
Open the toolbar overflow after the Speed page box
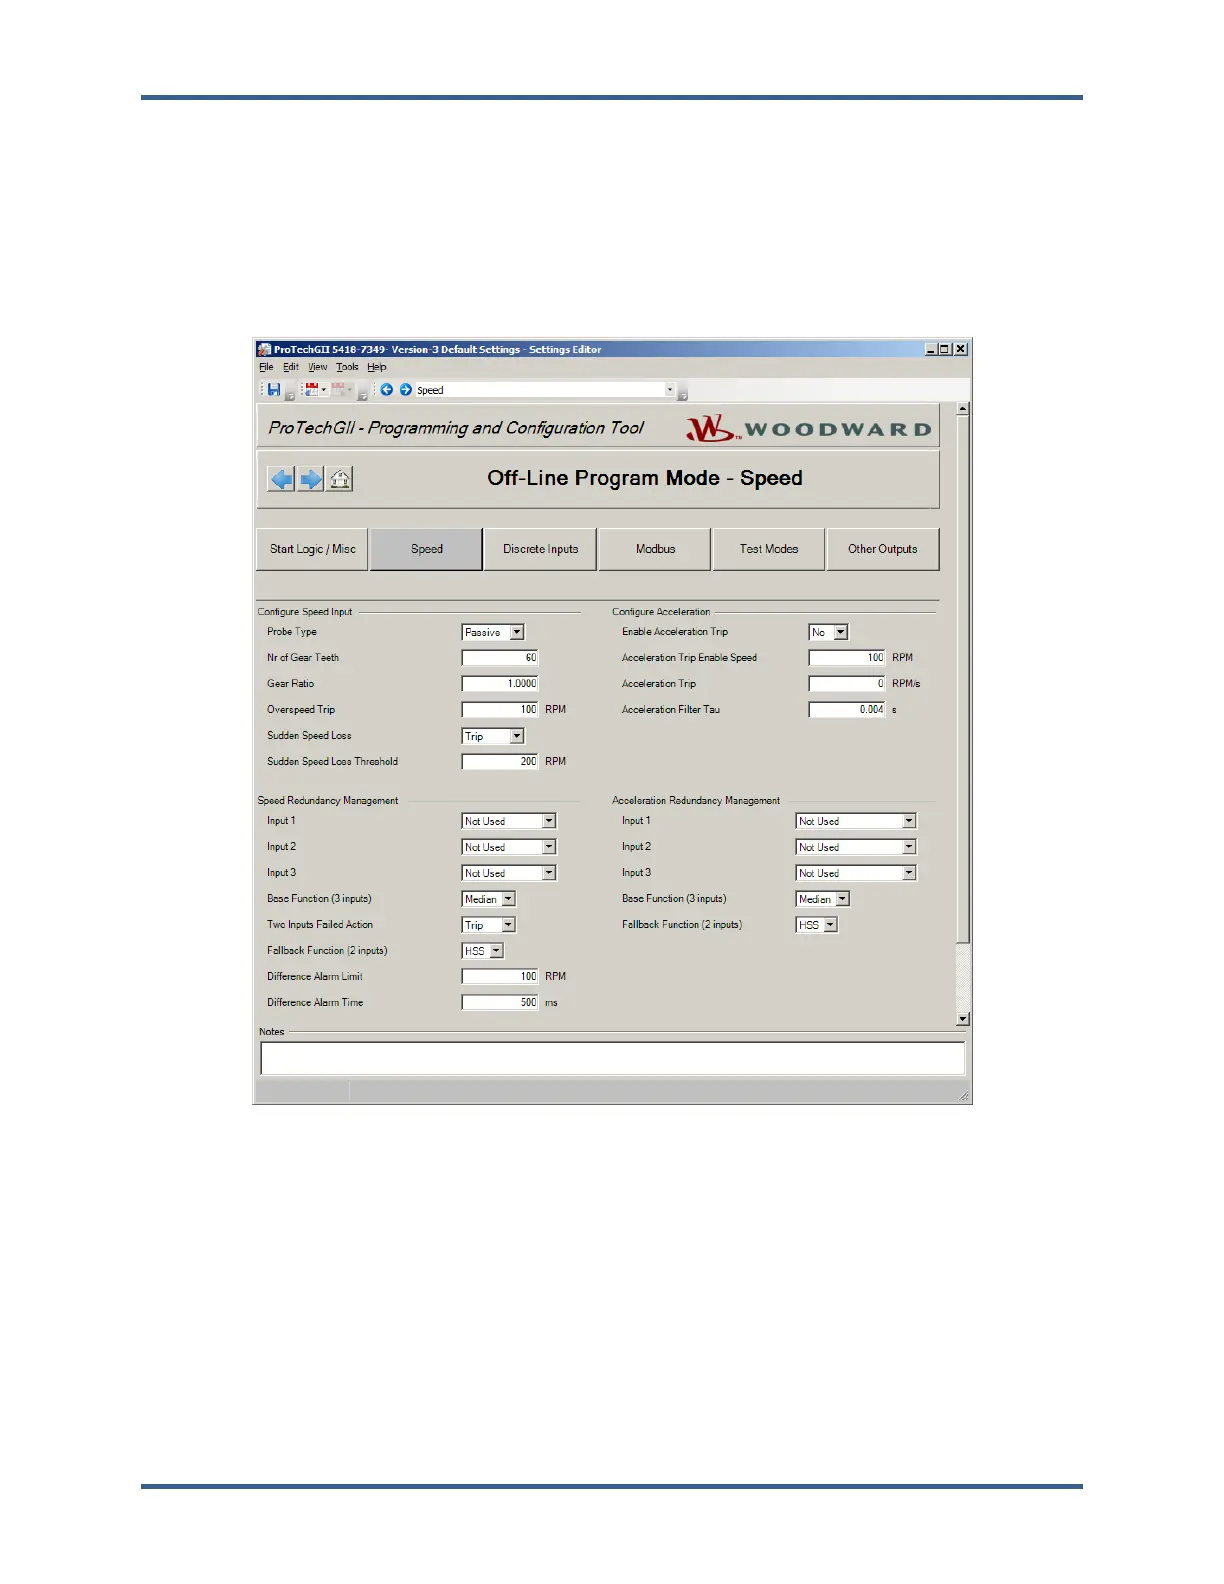[683, 394]
